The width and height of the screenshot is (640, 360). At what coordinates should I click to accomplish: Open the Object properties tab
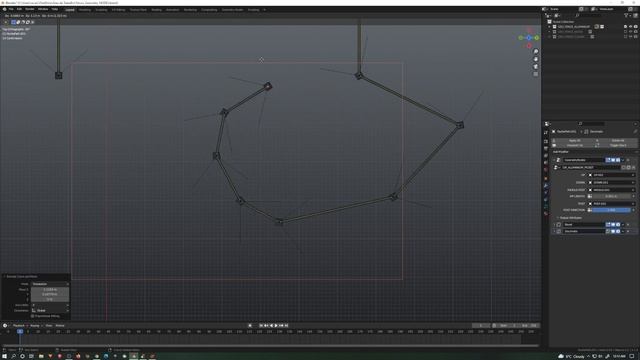click(x=546, y=178)
